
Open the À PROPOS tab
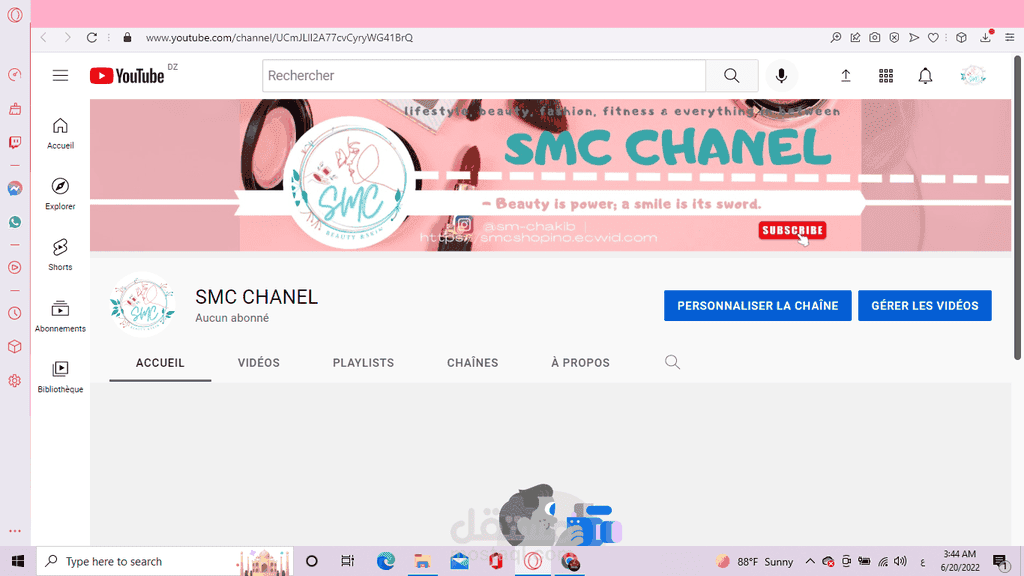pyautogui.click(x=580, y=362)
